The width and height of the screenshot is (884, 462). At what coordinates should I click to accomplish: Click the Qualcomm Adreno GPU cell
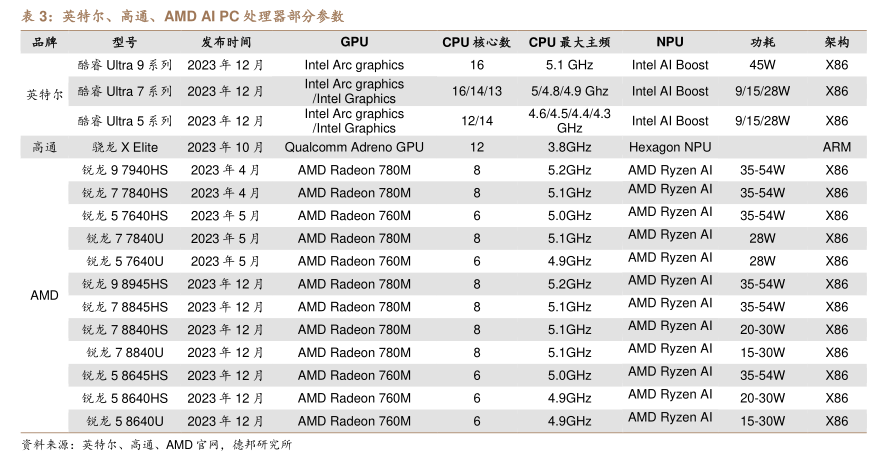354,147
